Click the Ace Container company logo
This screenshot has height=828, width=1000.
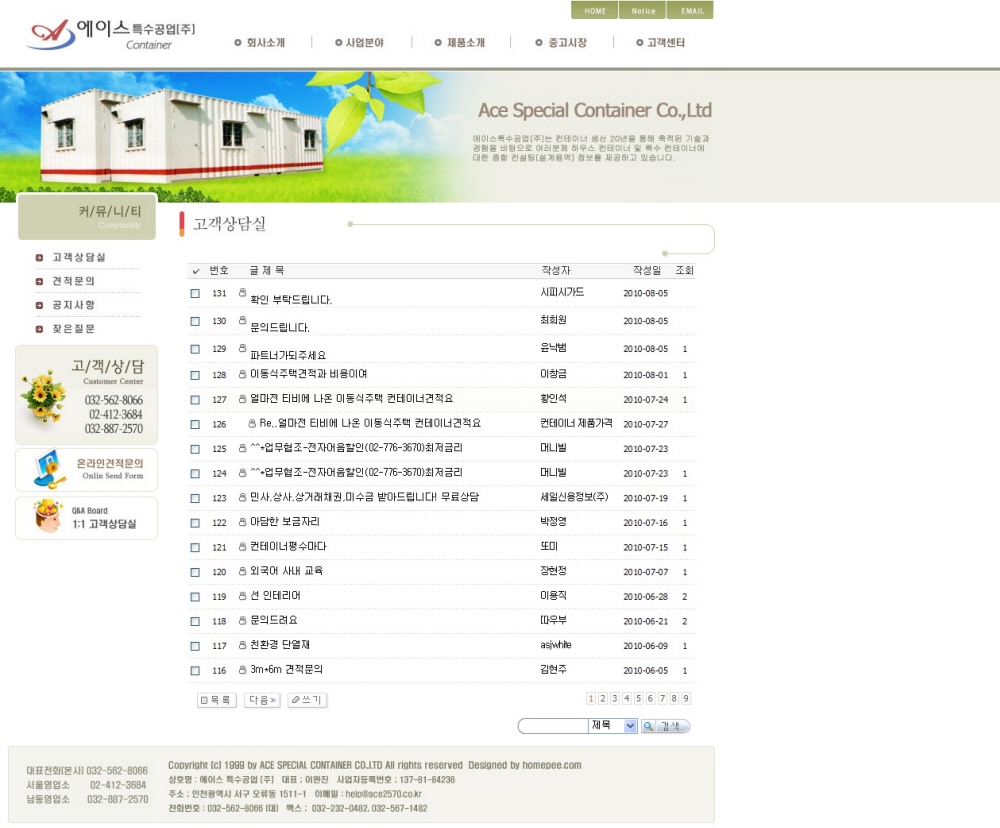coord(111,33)
